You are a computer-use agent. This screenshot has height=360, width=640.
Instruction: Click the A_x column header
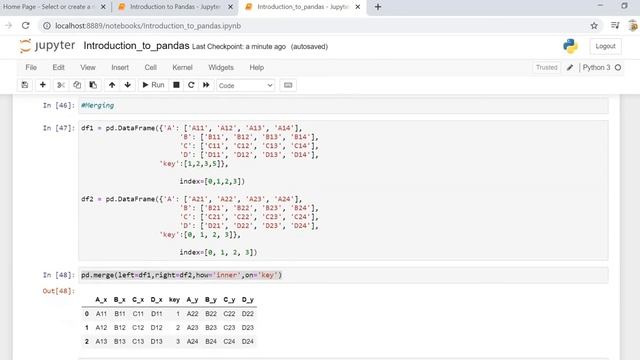101,300
